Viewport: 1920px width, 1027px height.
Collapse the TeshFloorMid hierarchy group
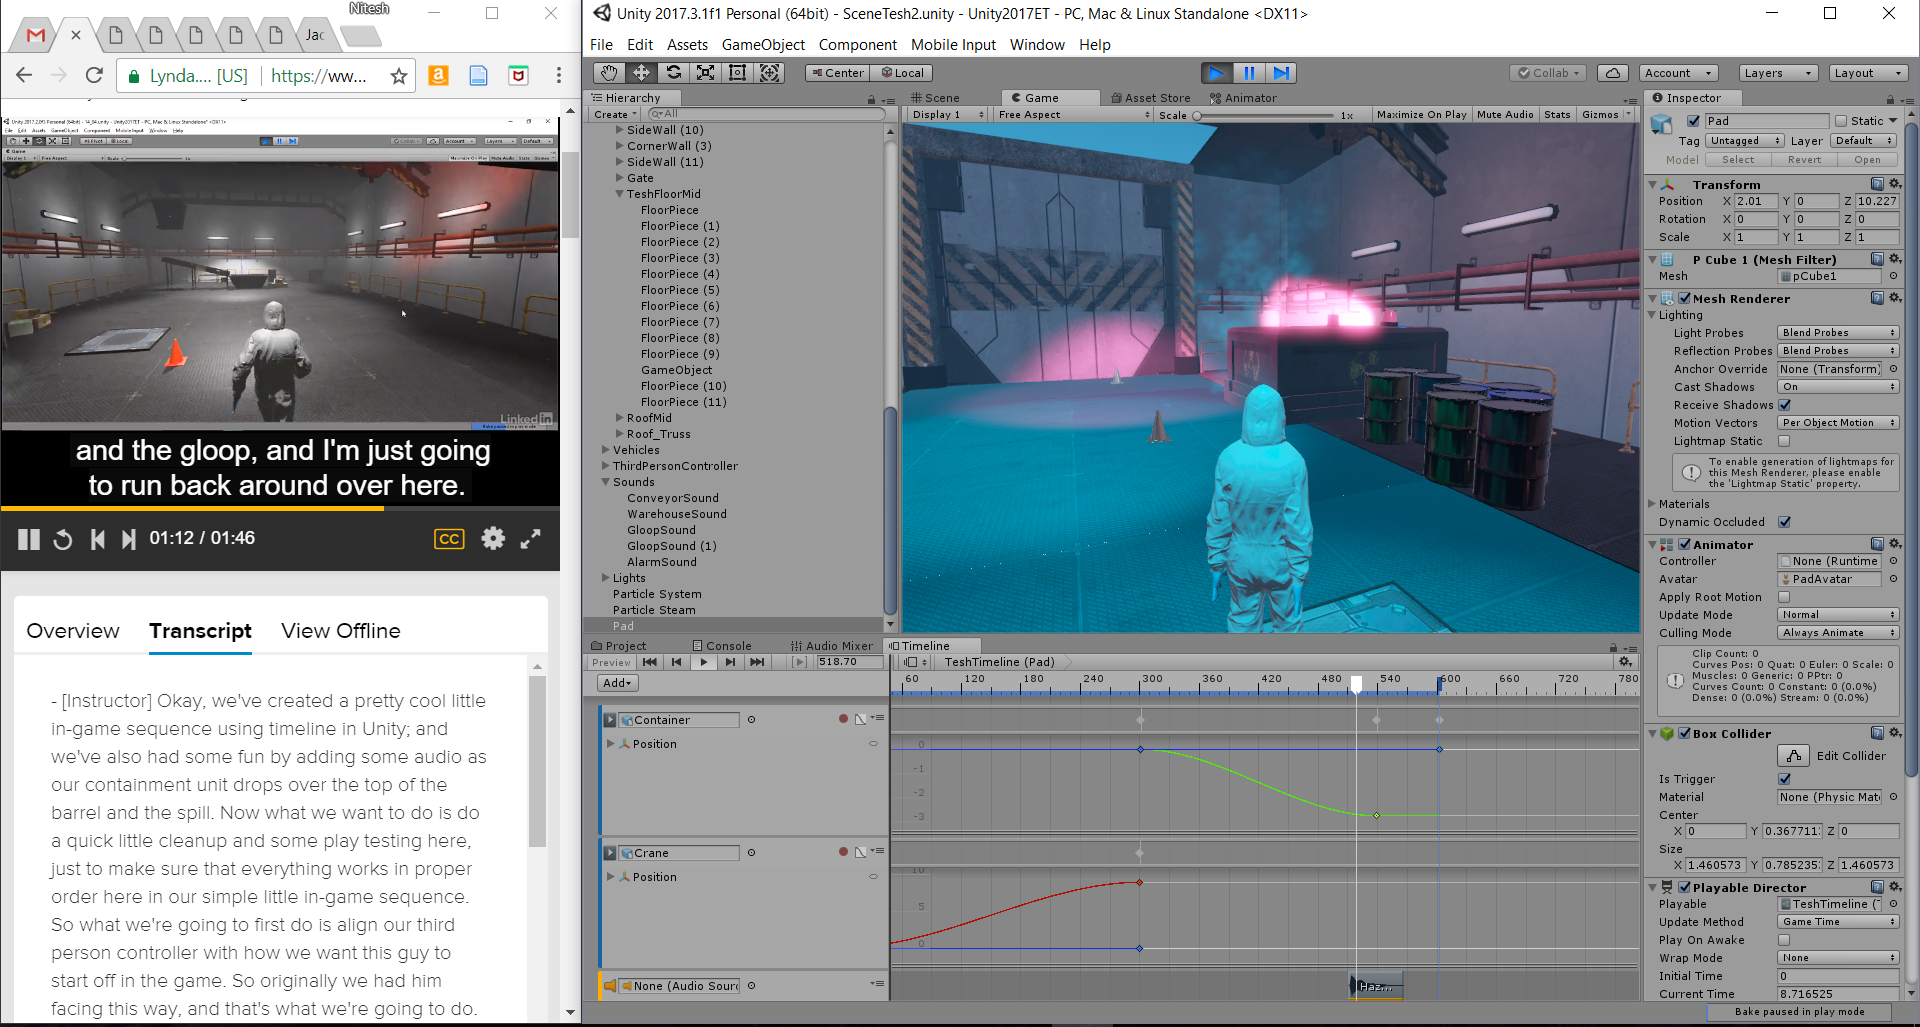620,194
